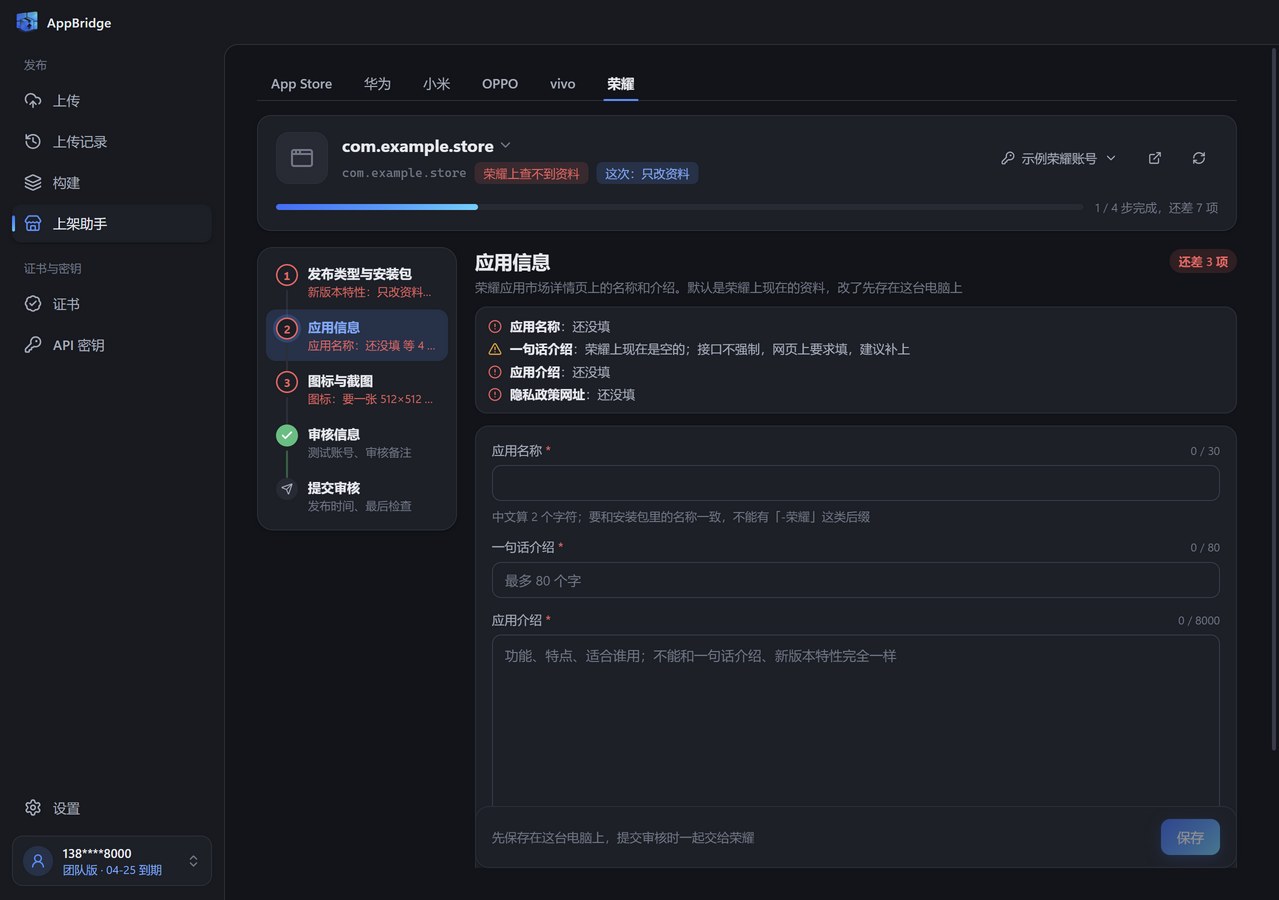Click the user avatar icon

click(38, 861)
